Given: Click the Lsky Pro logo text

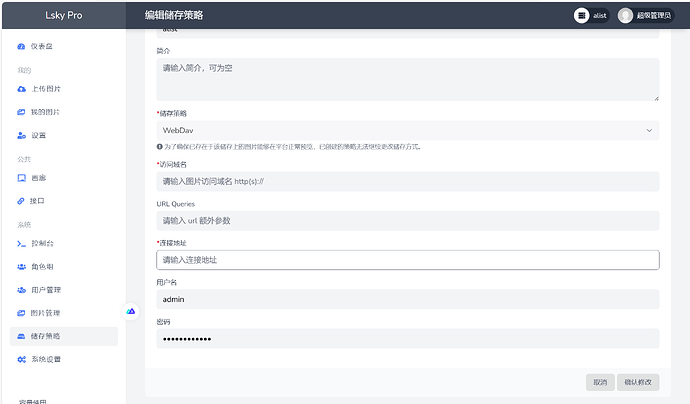Looking at the screenshot, I should pyautogui.click(x=64, y=15).
